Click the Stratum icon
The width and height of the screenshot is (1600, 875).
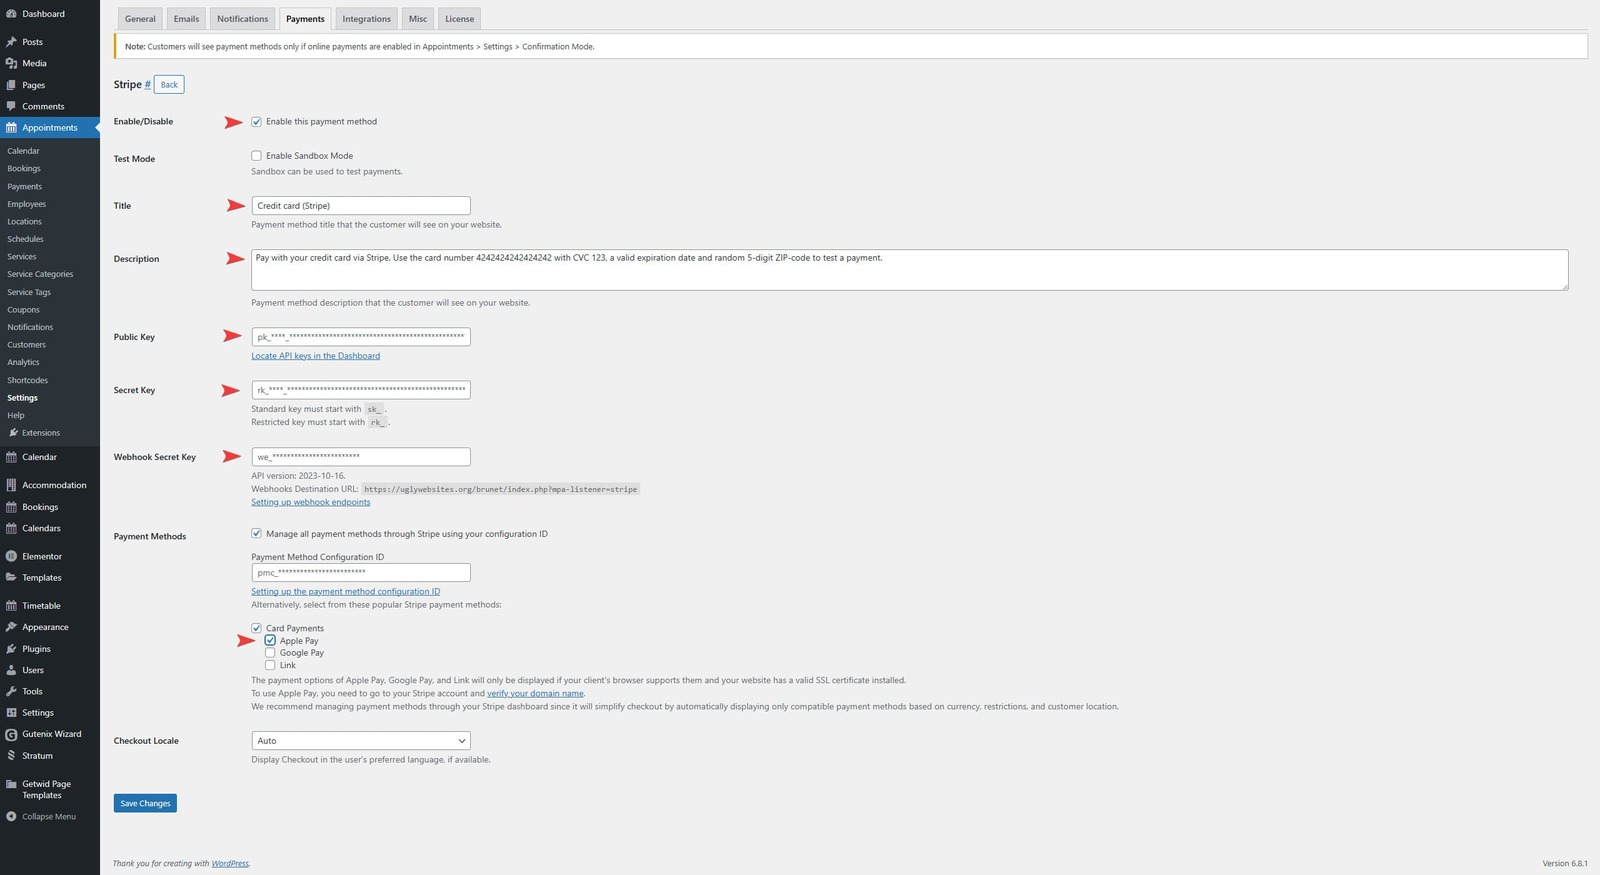coord(11,756)
